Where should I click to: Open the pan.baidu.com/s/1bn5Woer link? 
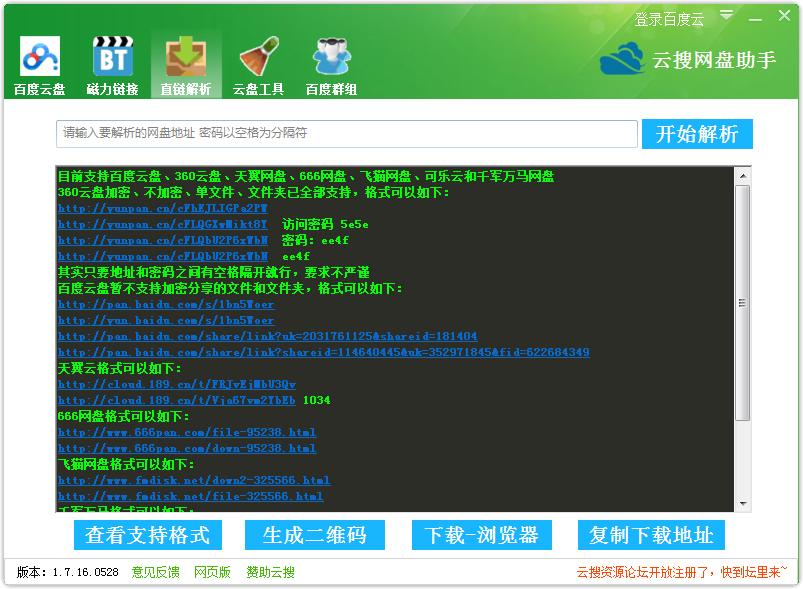[x=166, y=304]
